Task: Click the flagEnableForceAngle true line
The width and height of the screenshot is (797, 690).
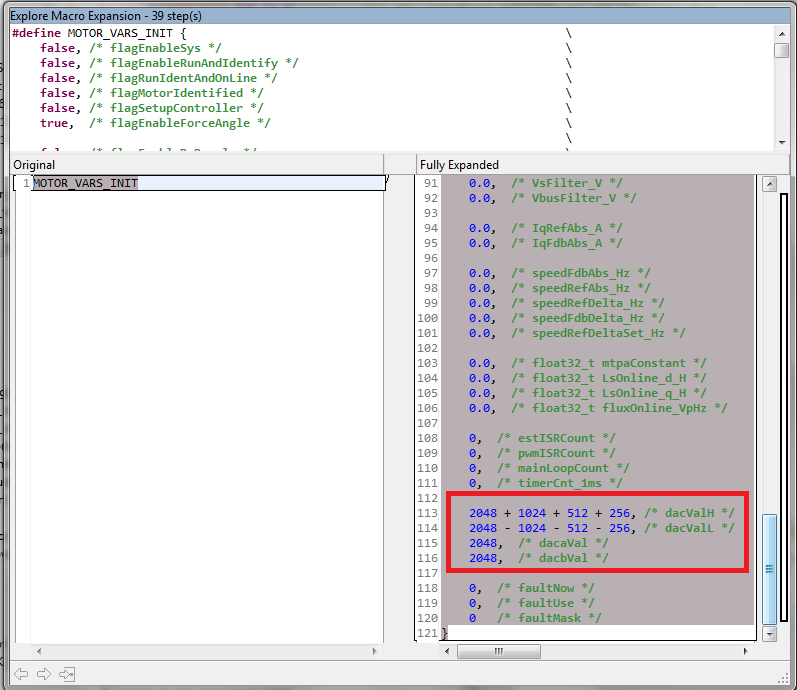Action: [155, 123]
